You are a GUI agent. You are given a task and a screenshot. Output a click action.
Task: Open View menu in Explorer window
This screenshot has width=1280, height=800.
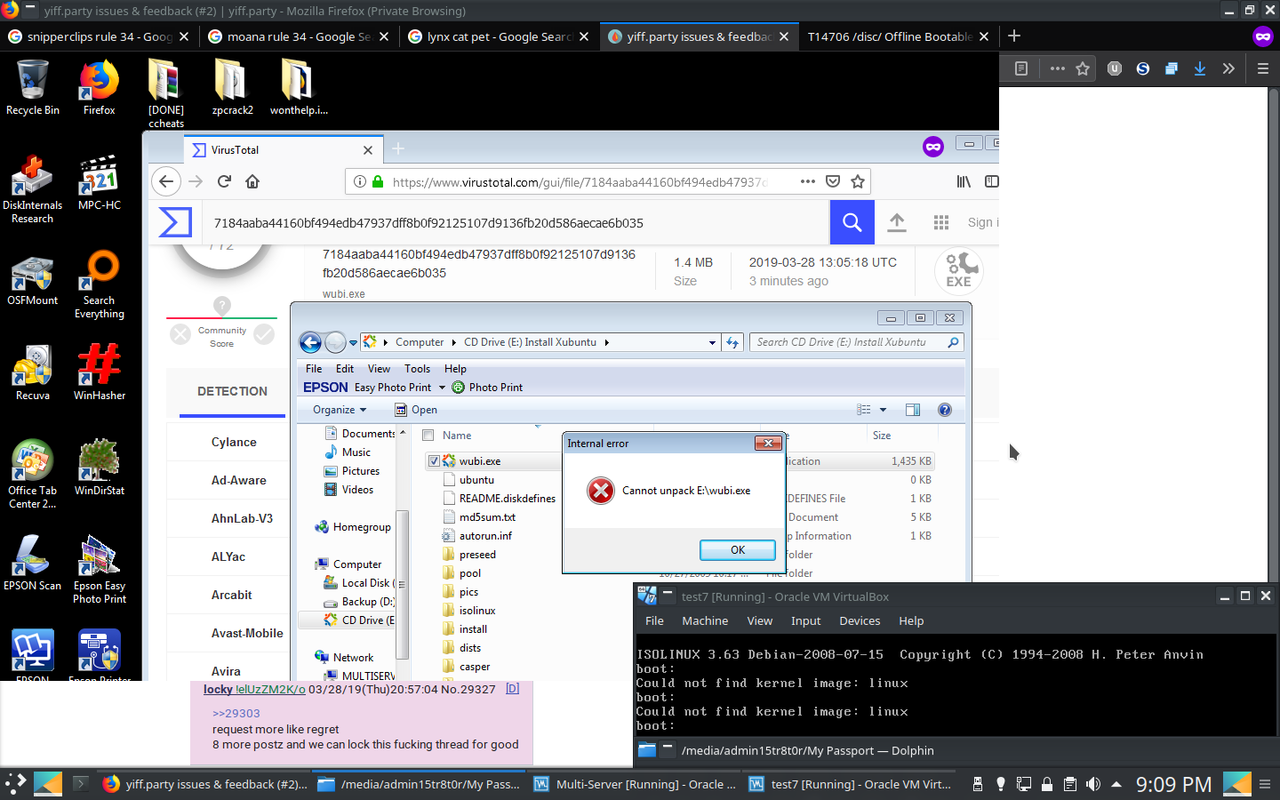point(379,368)
